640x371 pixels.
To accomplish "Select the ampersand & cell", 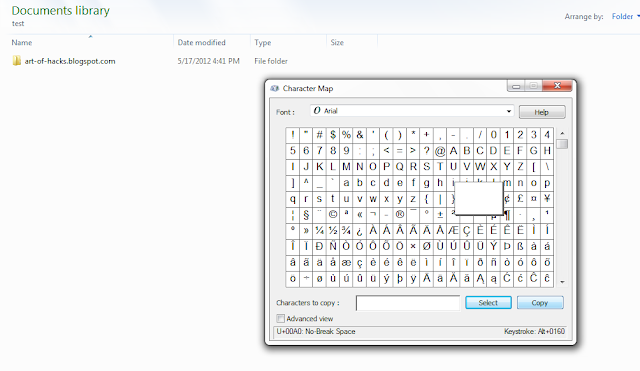I will [360, 135].
